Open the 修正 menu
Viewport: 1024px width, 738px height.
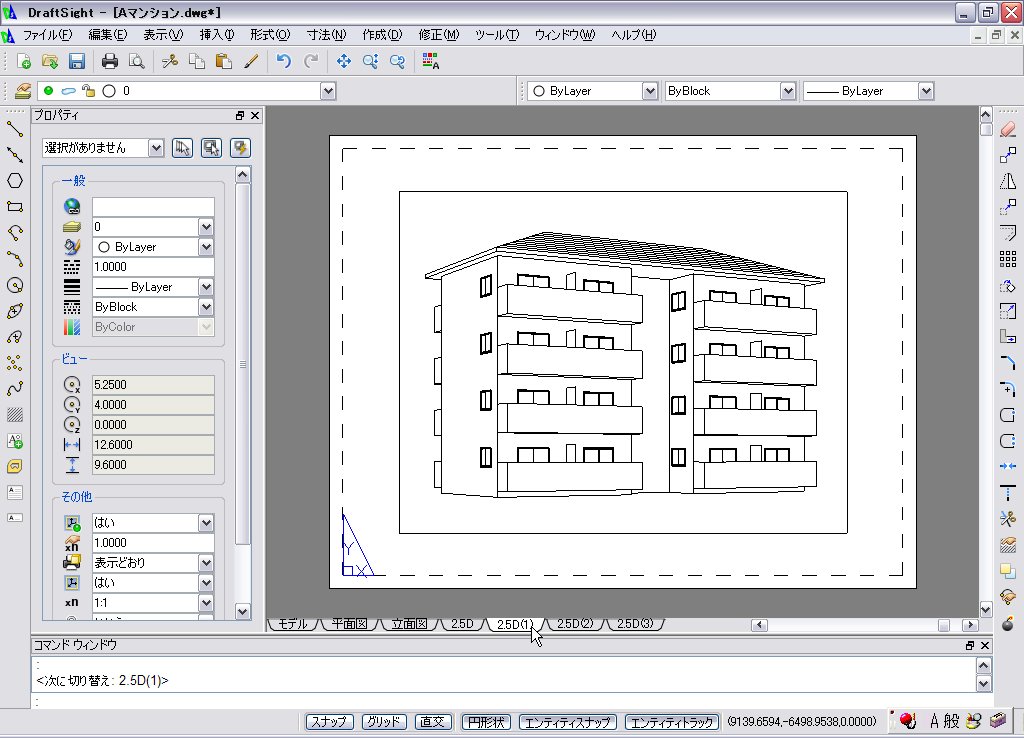pyautogui.click(x=439, y=35)
